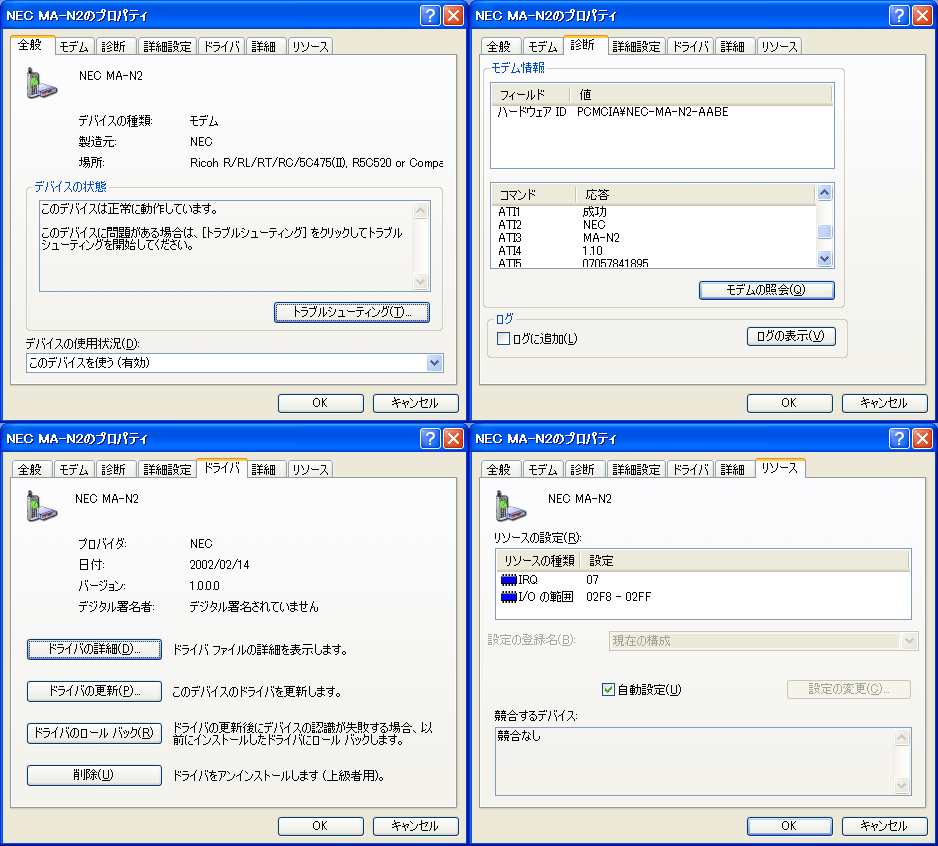Click OK in the Driver window
This screenshot has height=846, width=938.
pos(321,826)
